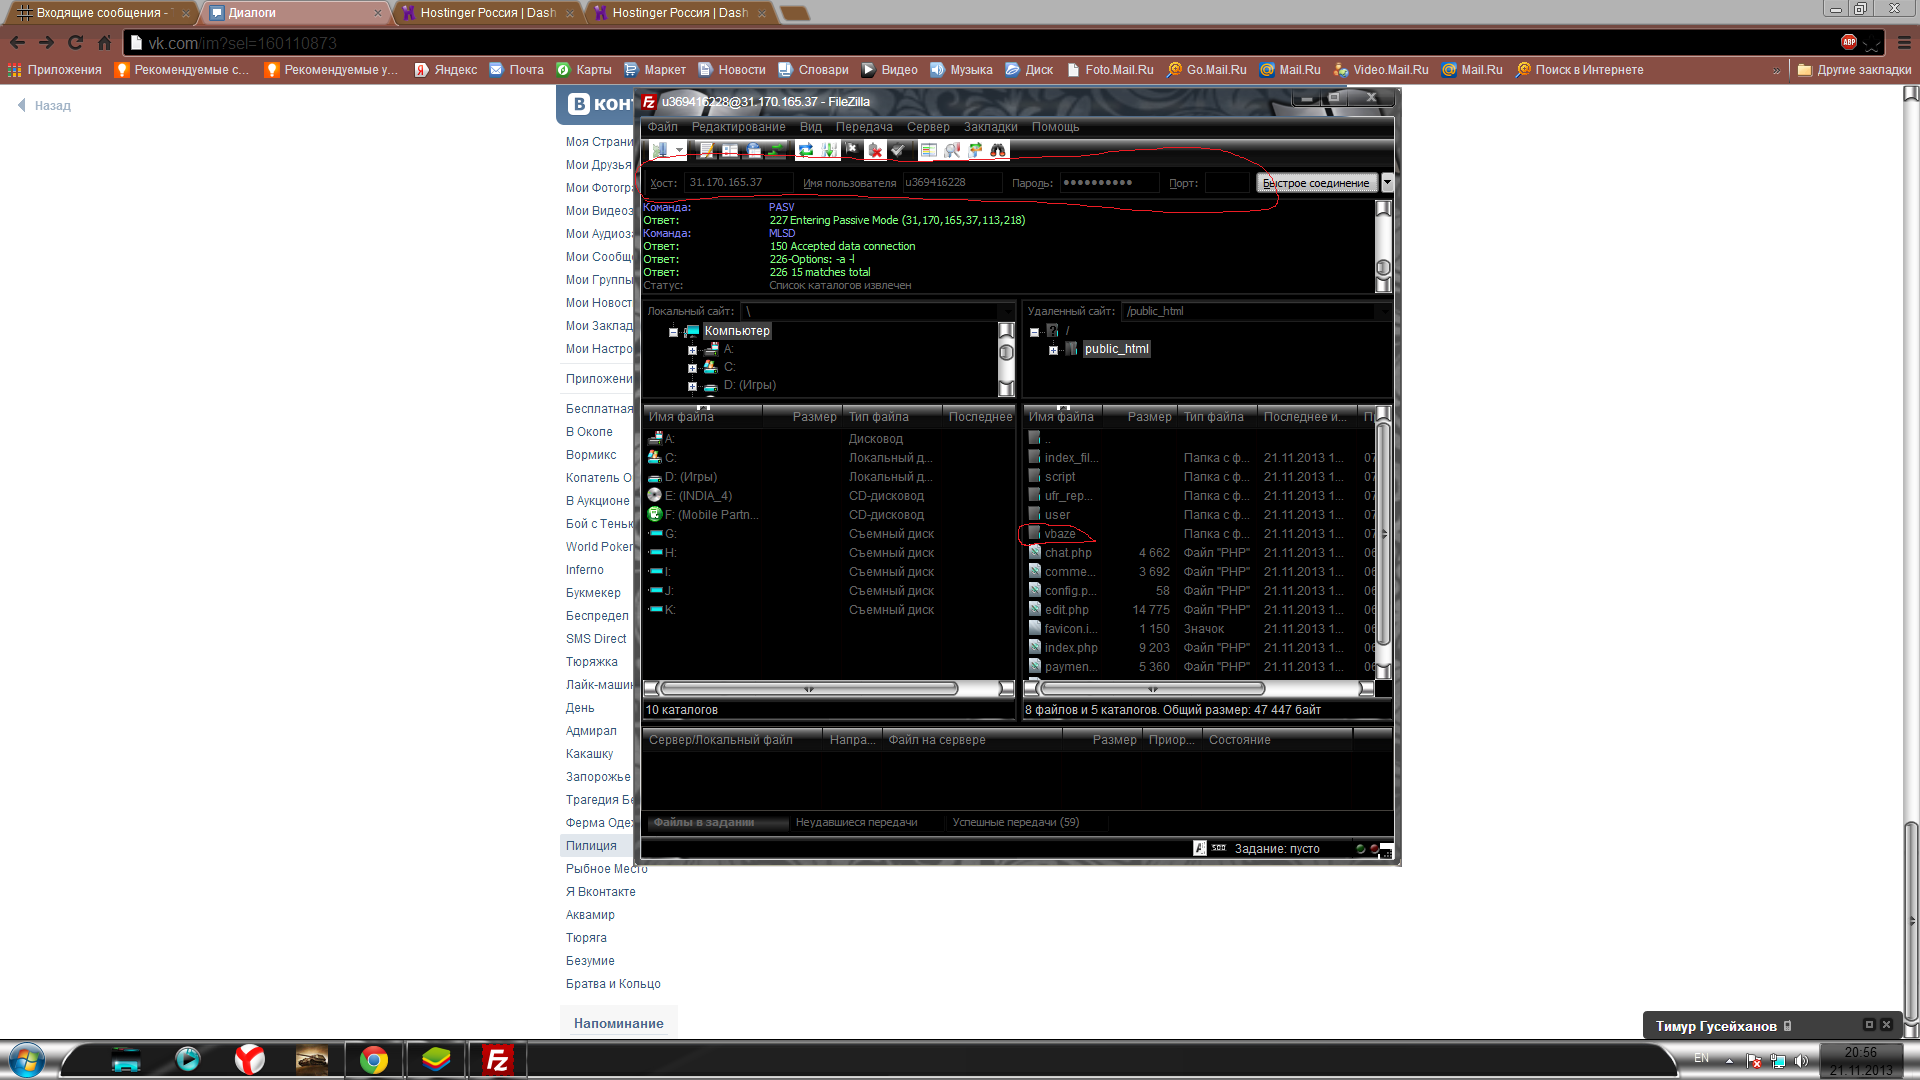
Task: Open the Сервер menu
Action: coord(928,127)
